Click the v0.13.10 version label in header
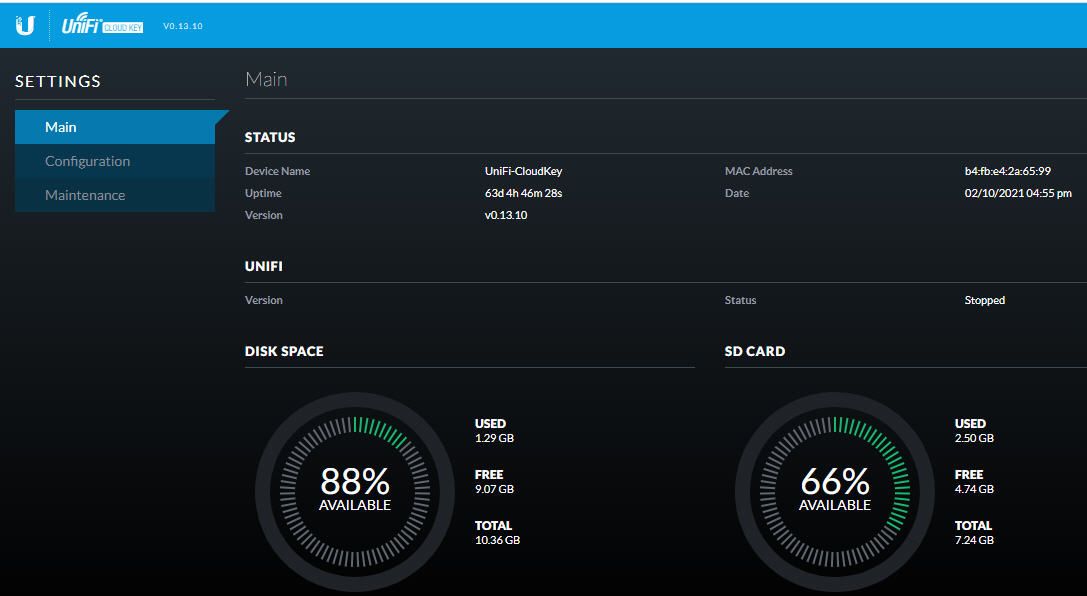The image size is (1087, 596). point(183,26)
